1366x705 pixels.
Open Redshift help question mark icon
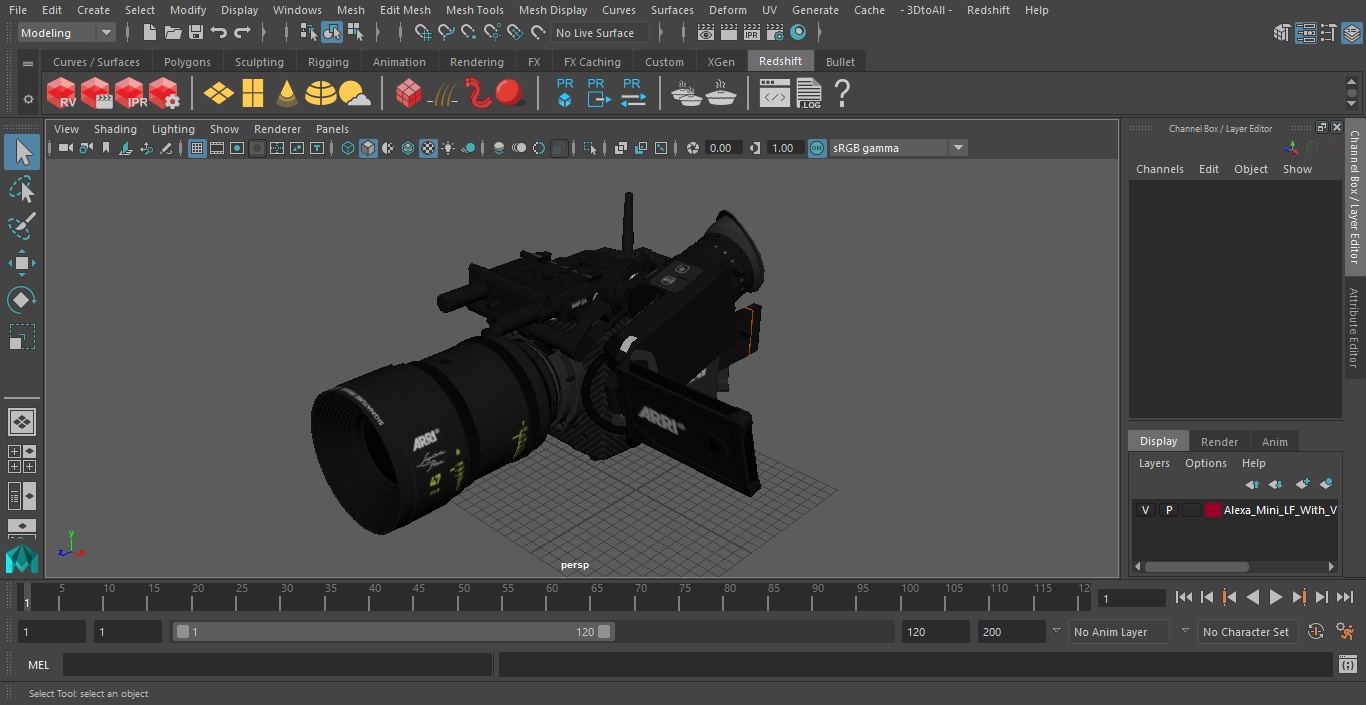click(x=842, y=94)
